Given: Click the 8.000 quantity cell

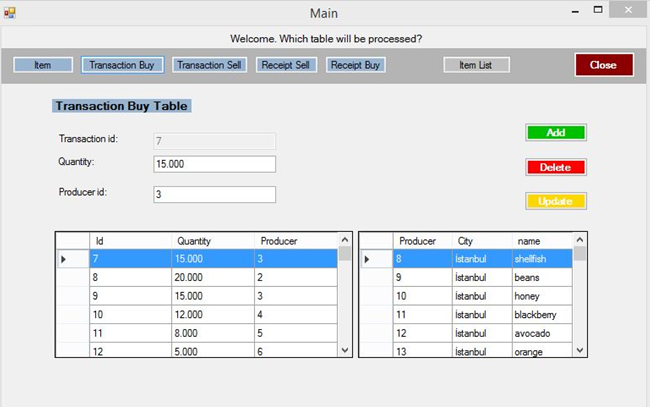Looking at the screenshot, I should (x=213, y=333).
